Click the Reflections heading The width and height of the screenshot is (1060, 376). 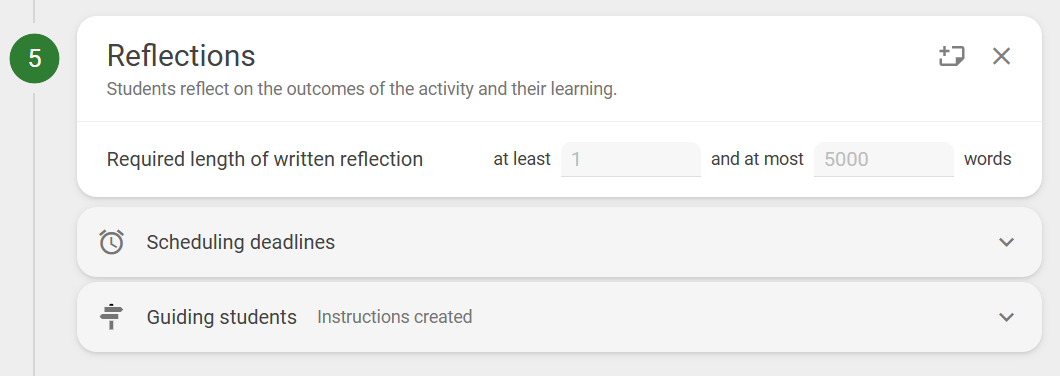tap(181, 55)
